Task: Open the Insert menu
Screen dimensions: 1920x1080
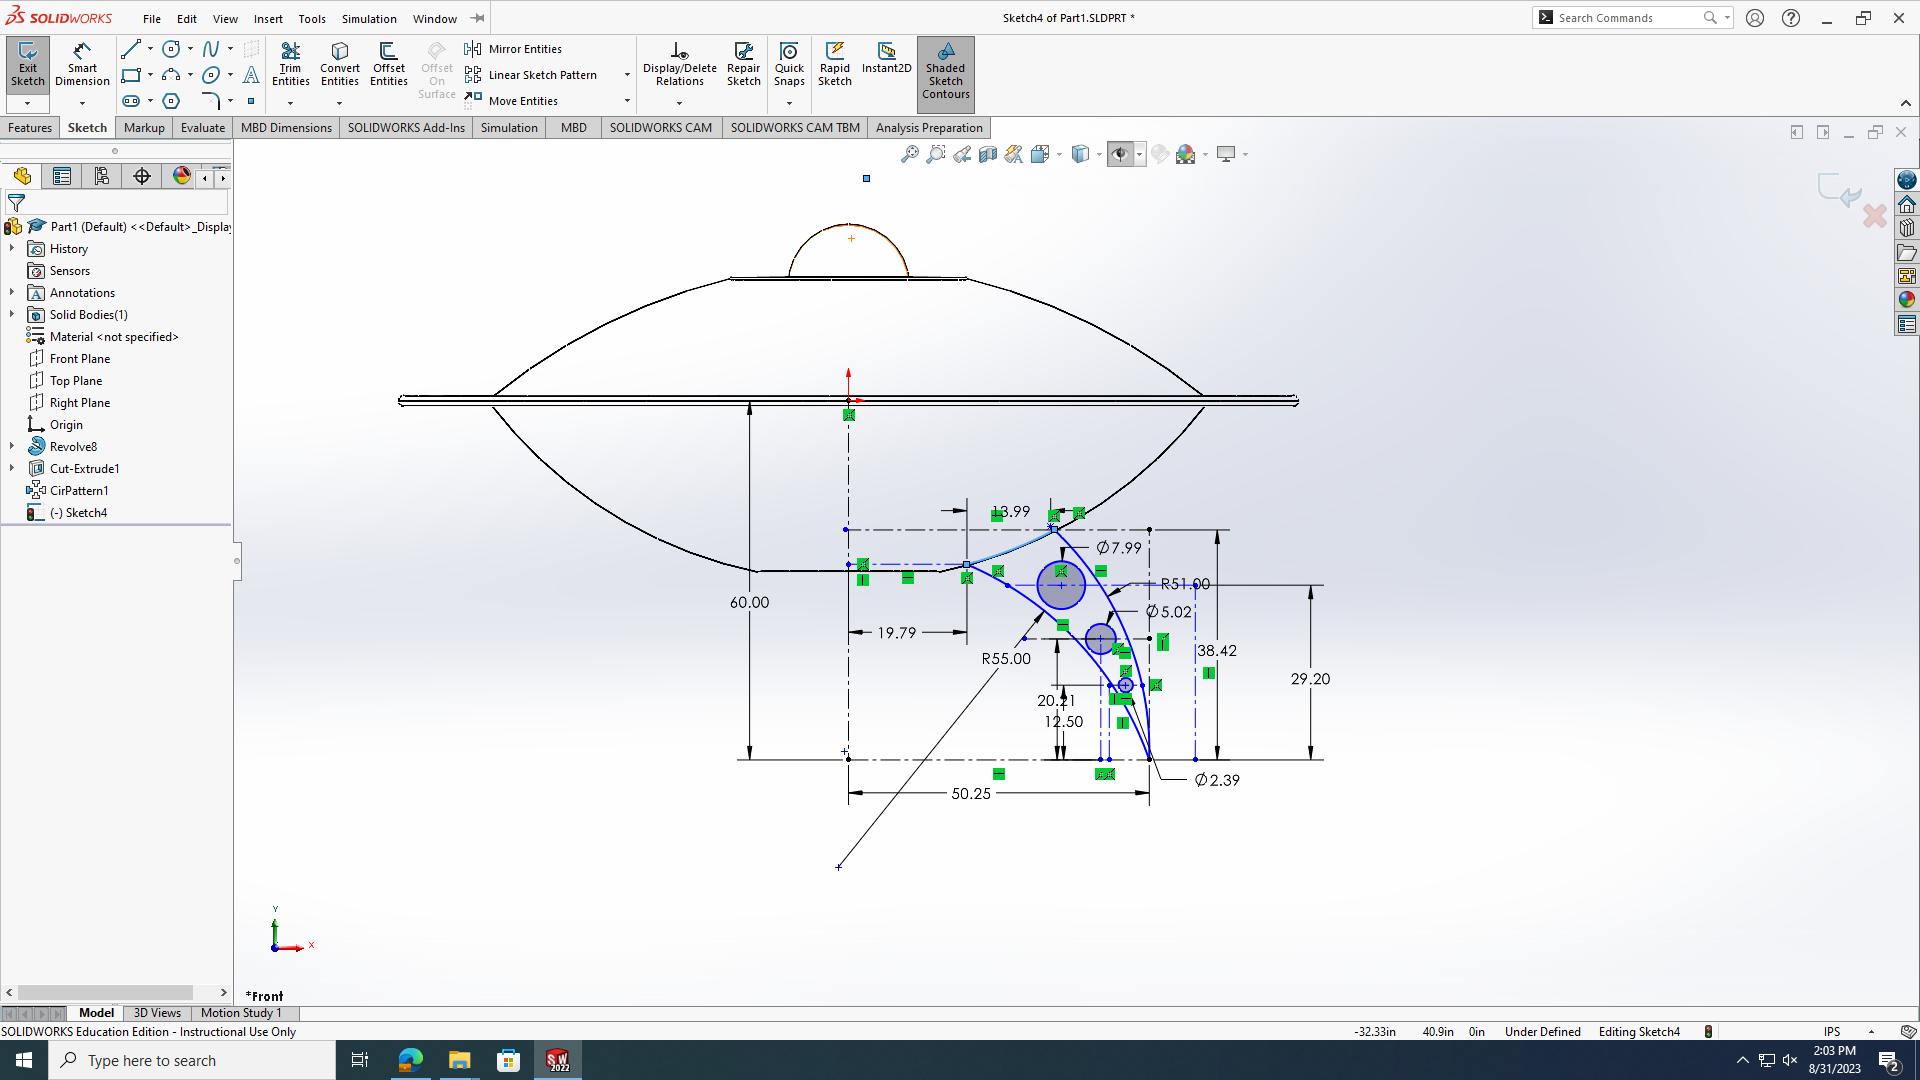Action: [268, 18]
